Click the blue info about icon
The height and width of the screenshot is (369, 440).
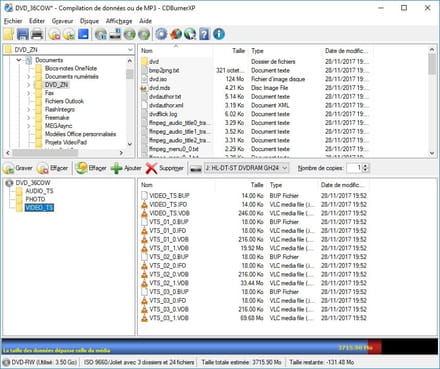pyautogui.click(x=219, y=34)
